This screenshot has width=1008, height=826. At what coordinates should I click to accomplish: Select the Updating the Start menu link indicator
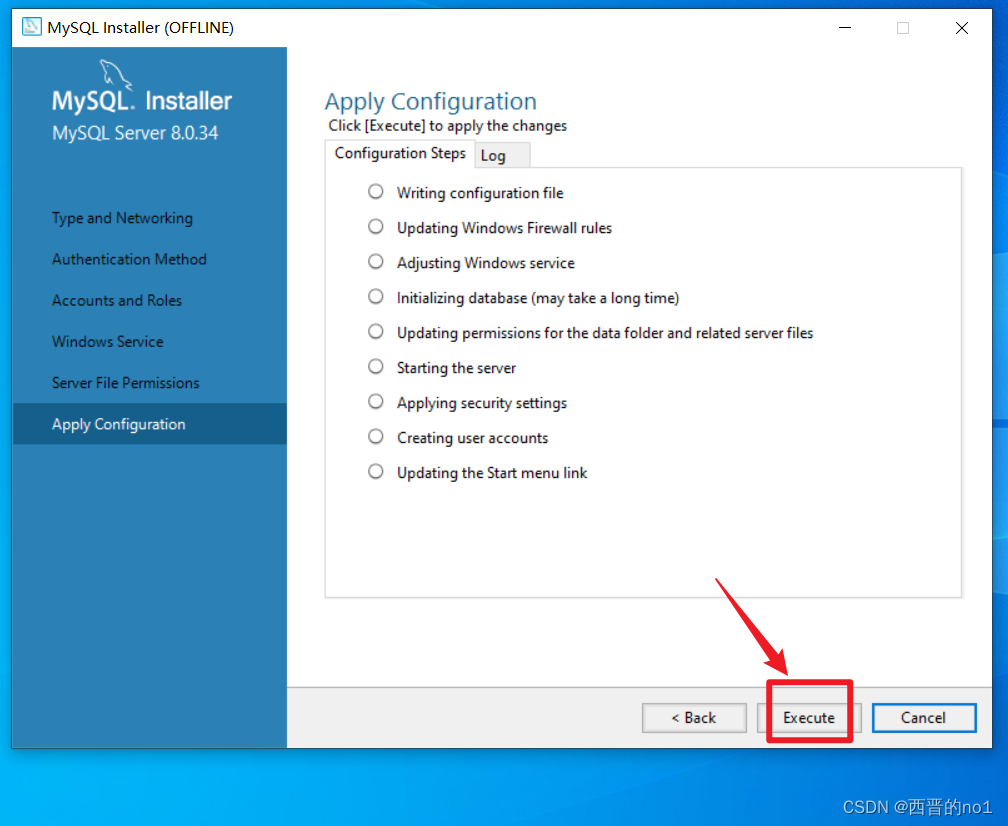point(375,472)
